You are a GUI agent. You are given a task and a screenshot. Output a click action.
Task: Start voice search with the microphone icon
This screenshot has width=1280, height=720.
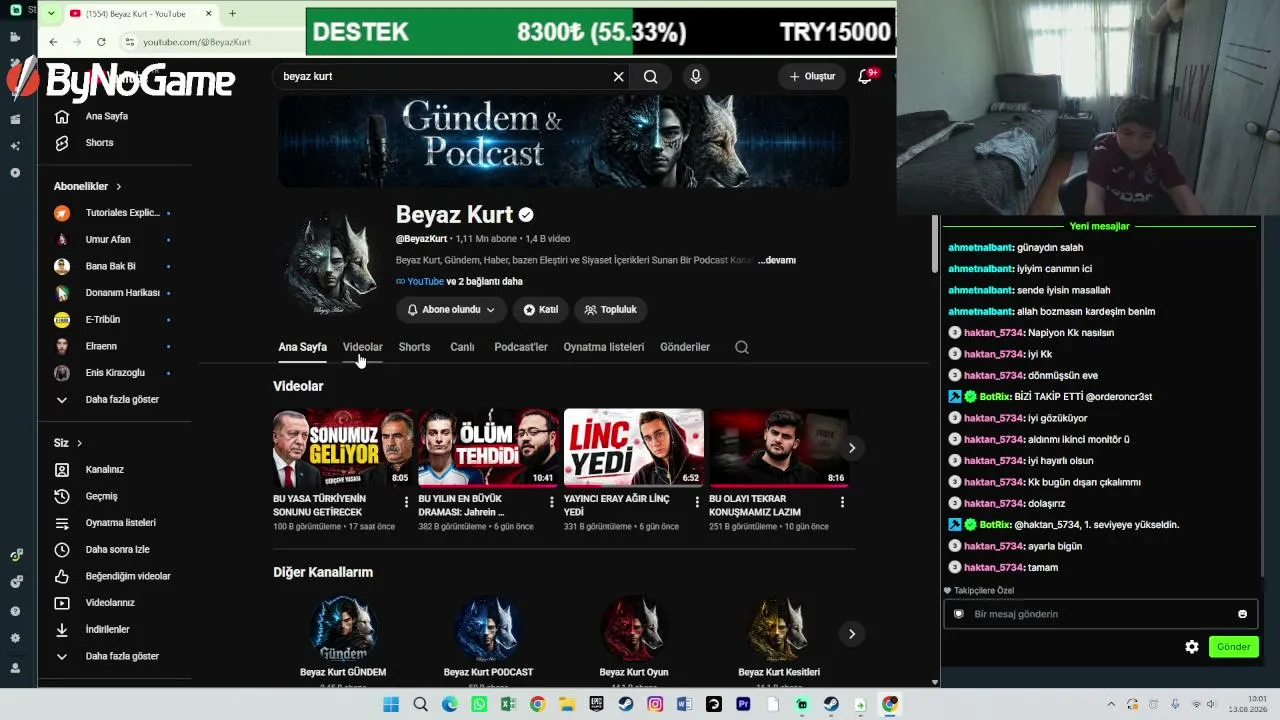tap(696, 76)
